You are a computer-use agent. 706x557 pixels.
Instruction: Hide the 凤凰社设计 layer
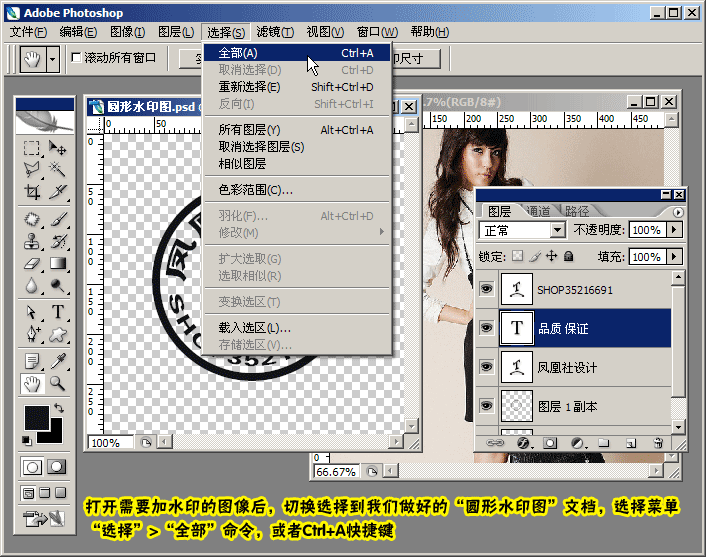(486, 367)
